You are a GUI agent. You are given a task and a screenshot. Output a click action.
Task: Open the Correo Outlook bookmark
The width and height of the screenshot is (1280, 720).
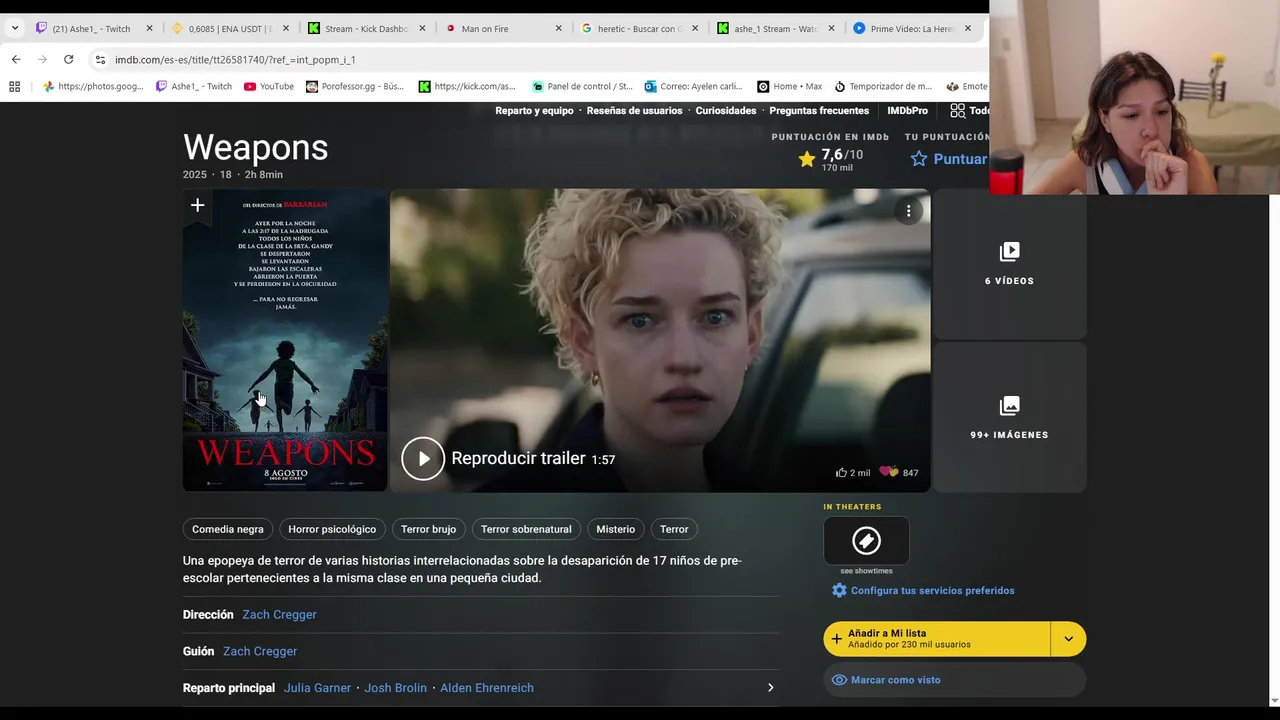(x=693, y=87)
